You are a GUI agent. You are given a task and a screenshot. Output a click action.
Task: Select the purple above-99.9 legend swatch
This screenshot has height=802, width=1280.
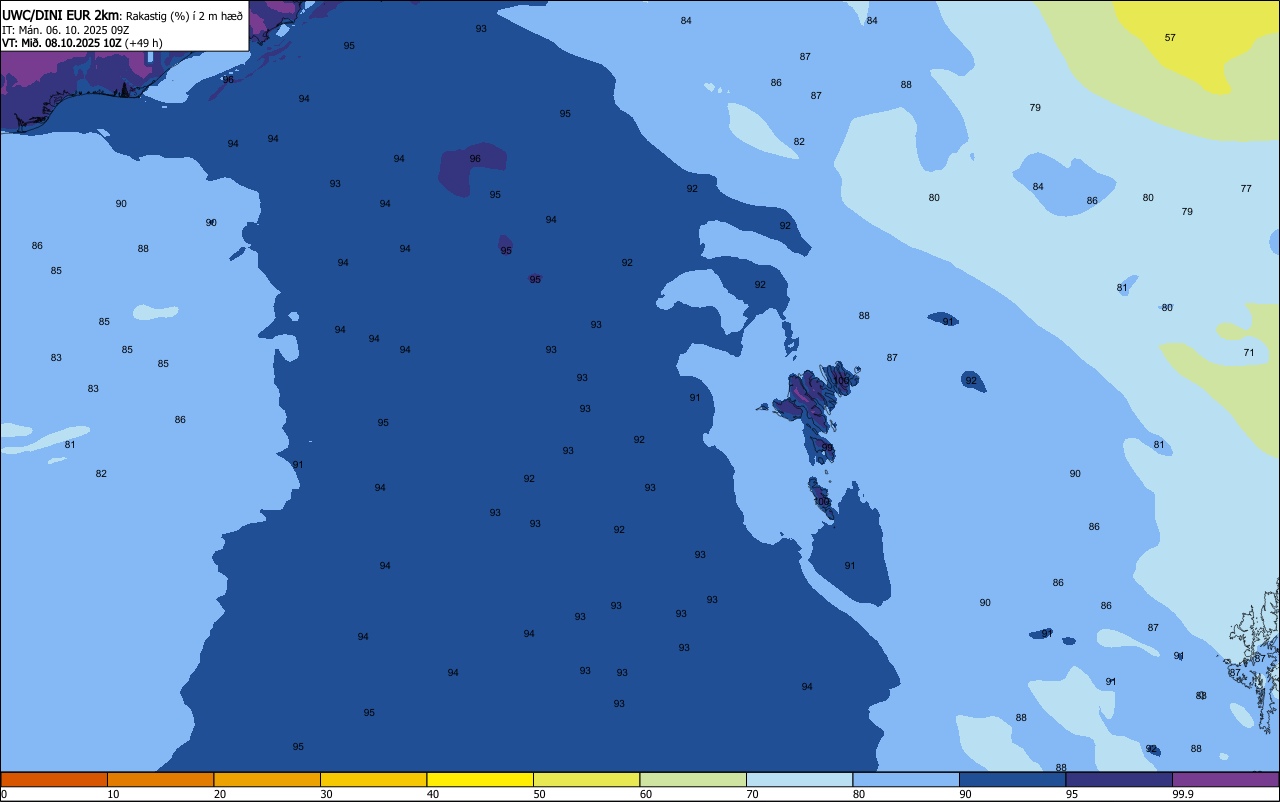(x=1225, y=779)
